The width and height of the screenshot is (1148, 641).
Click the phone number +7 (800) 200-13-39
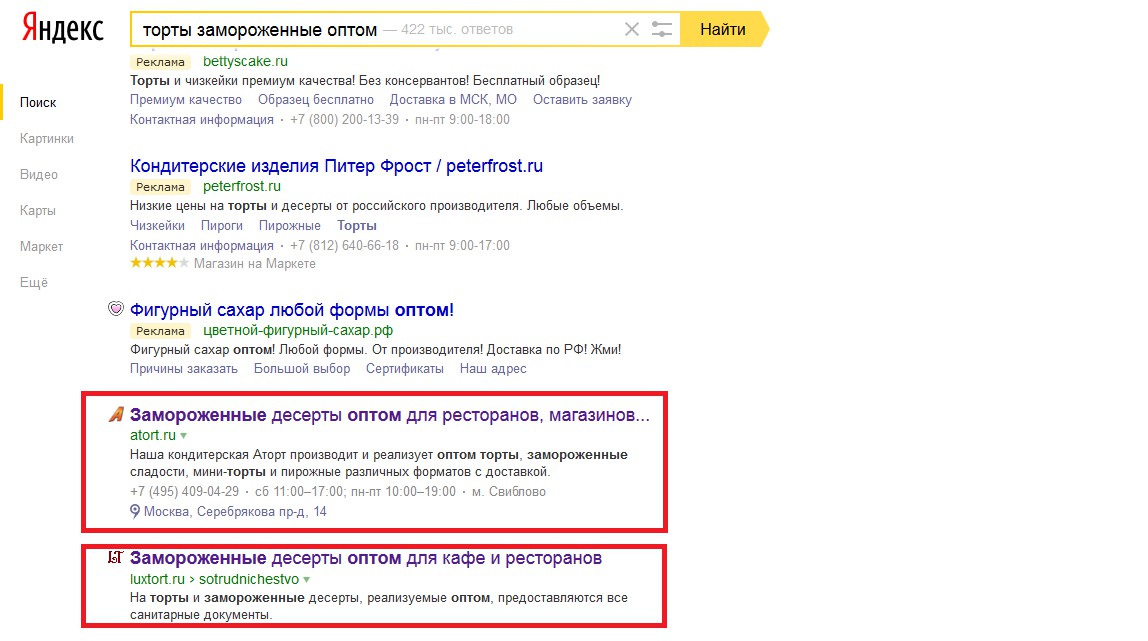coord(344,119)
